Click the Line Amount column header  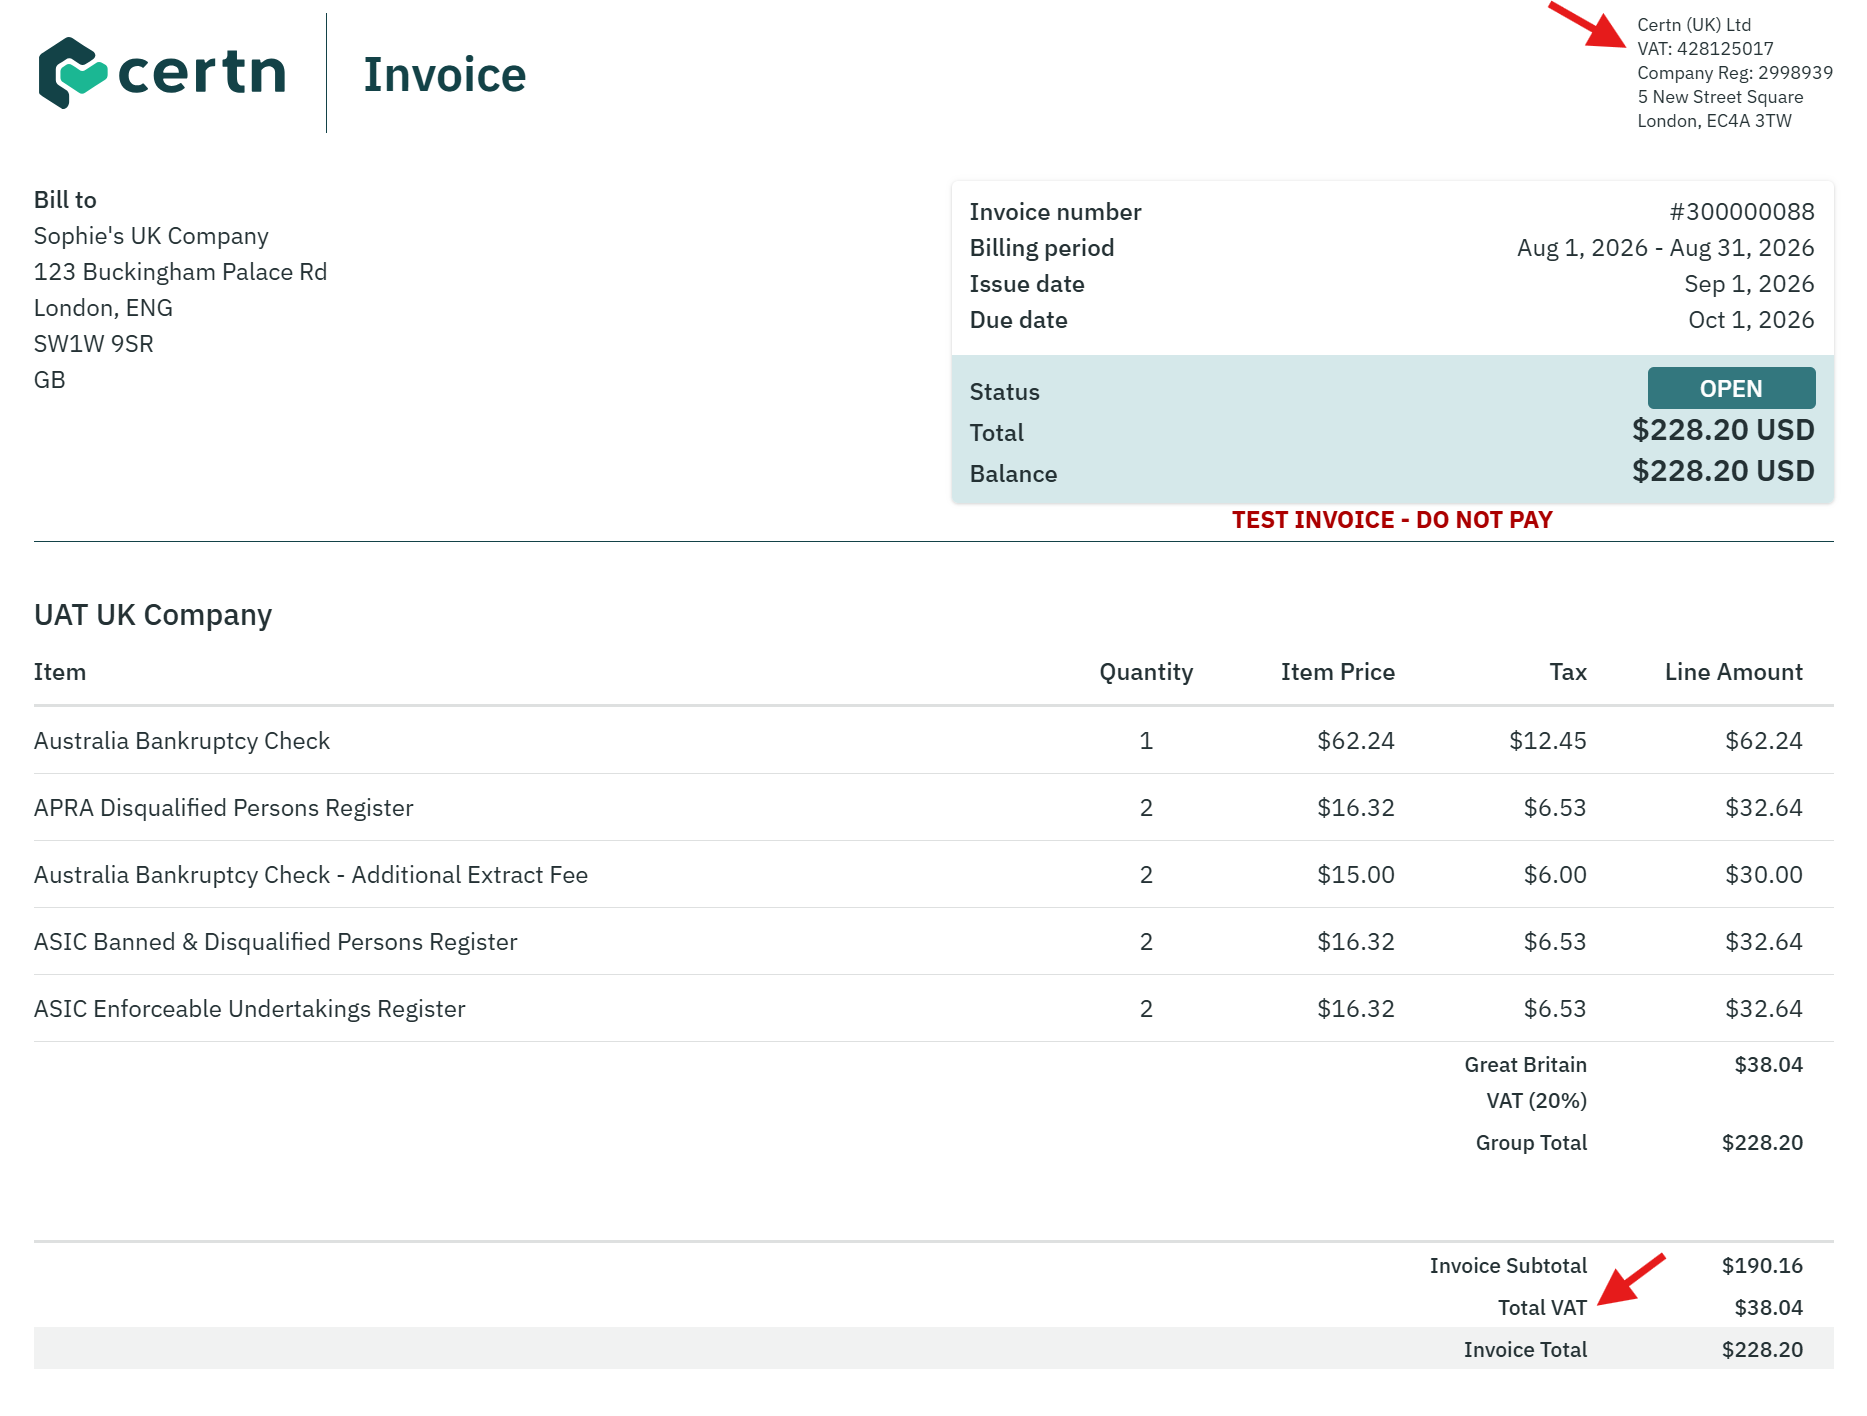(1733, 672)
